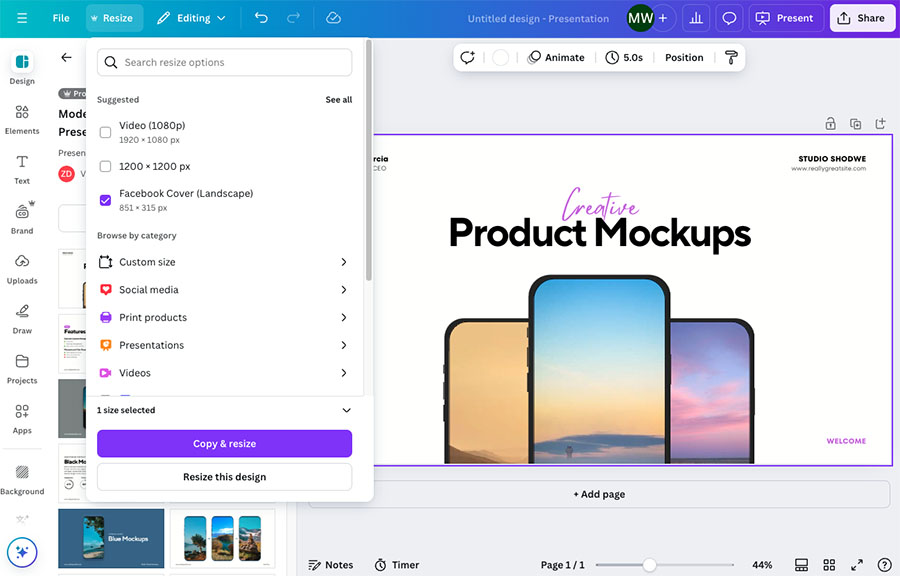Viewport: 900px width, 576px height.
Task: Click Copy & resize button
Action: click(224, 443)
